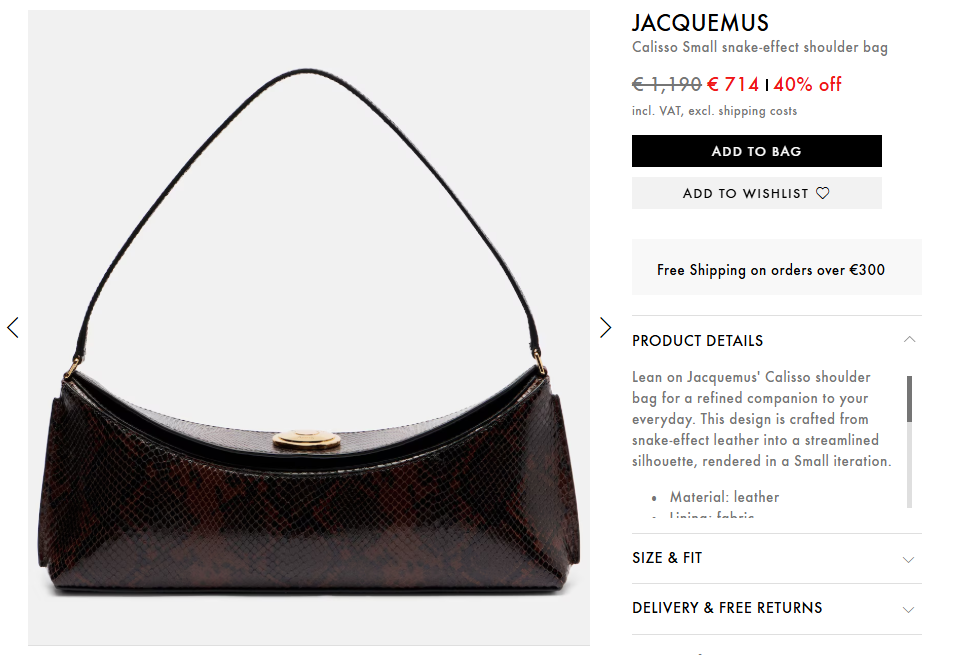Click the product description scrollbar thumb
Screen dimensions: 959x655
[x=909, y=399]
